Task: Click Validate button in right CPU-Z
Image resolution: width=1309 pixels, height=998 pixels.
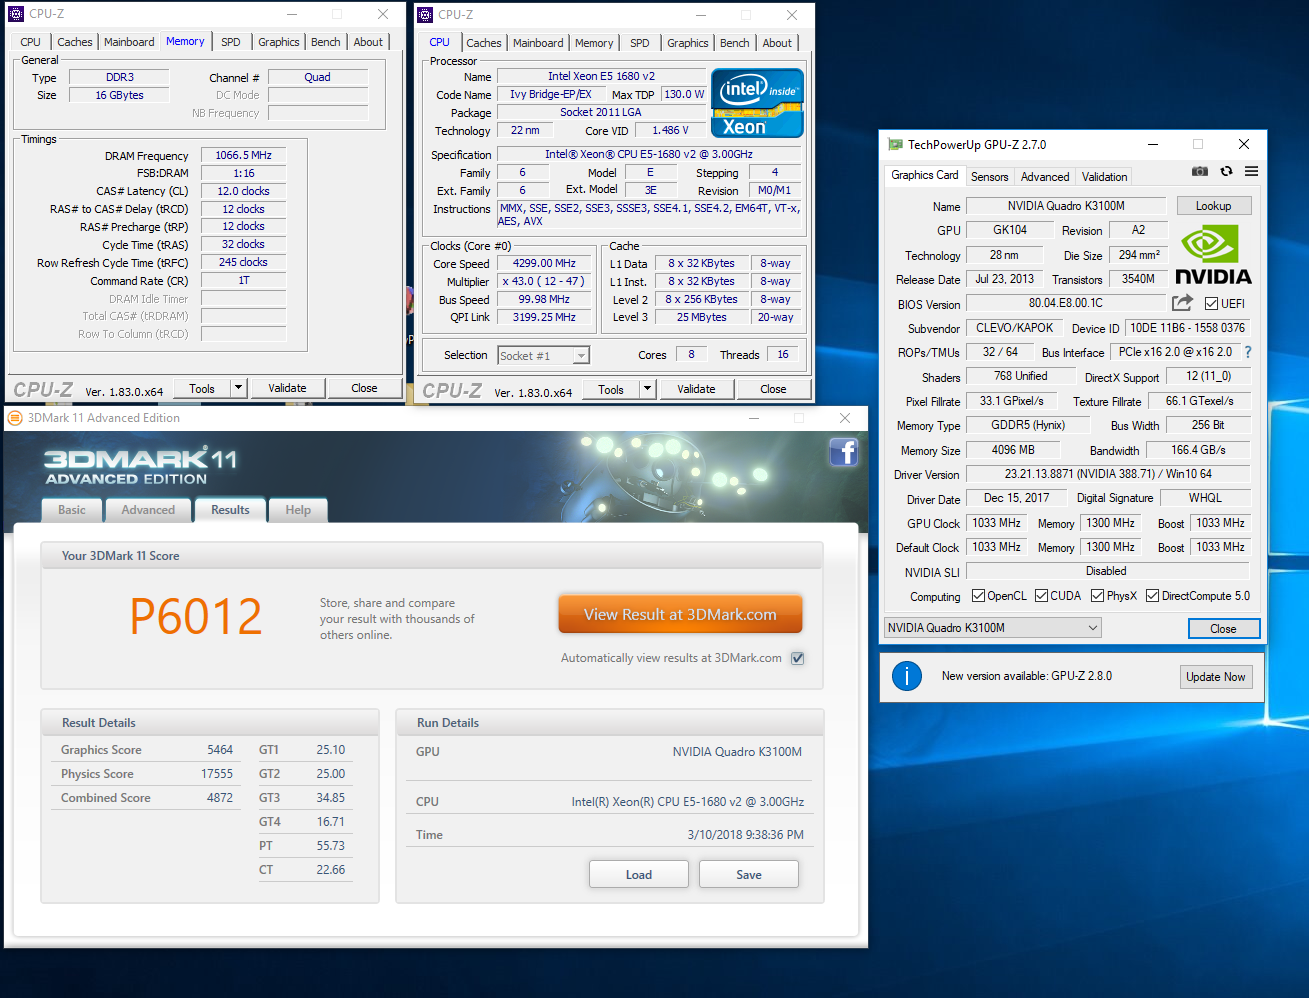Action: click(696, 389)
